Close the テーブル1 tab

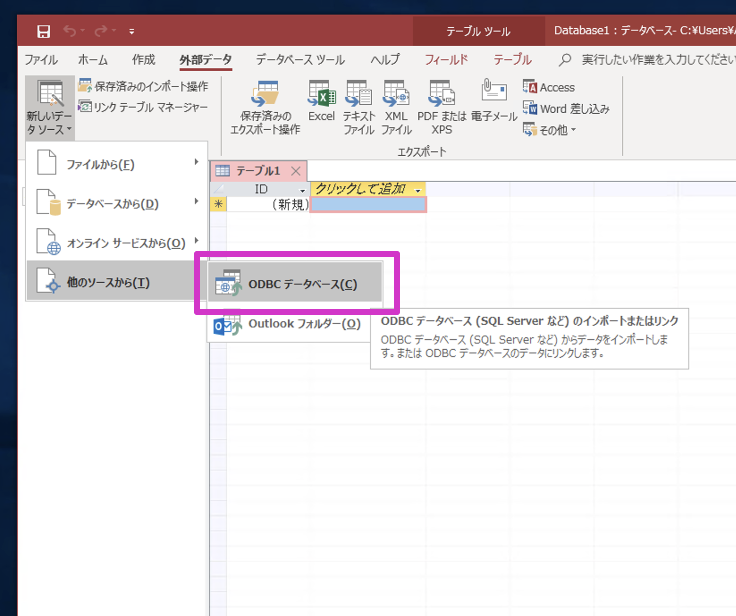coord(296,171)
